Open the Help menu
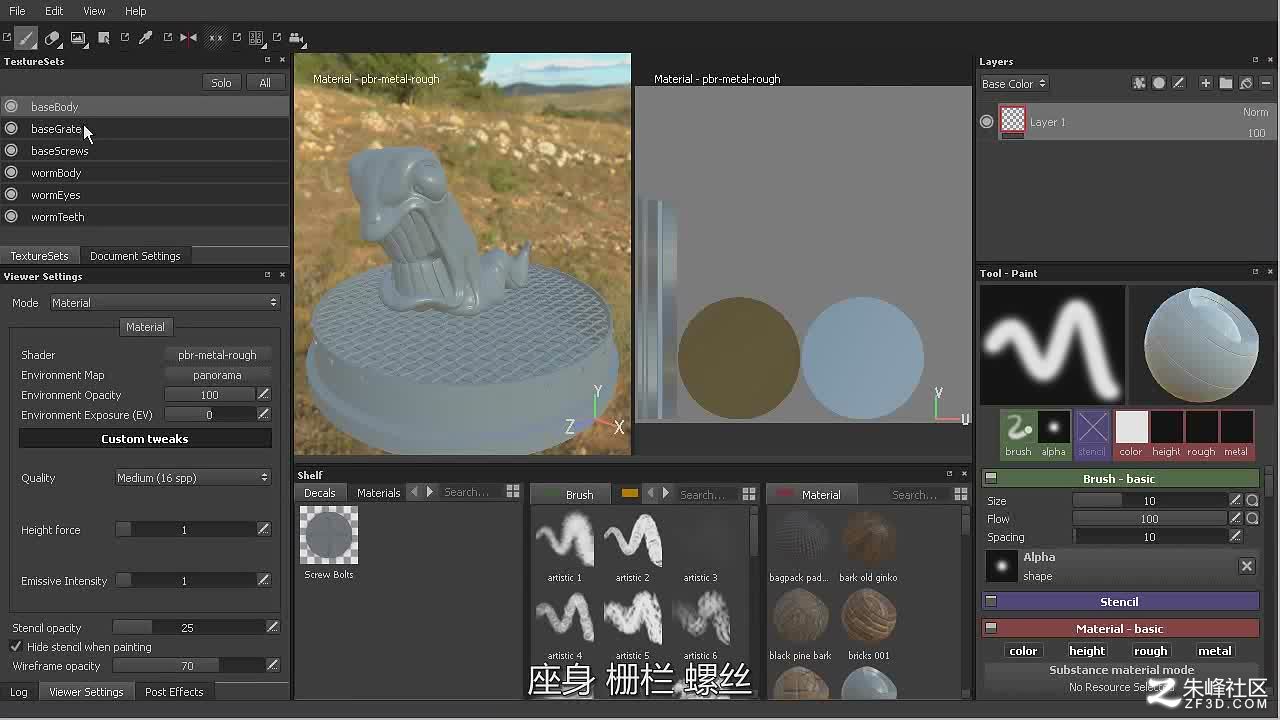 click(136, 11)
